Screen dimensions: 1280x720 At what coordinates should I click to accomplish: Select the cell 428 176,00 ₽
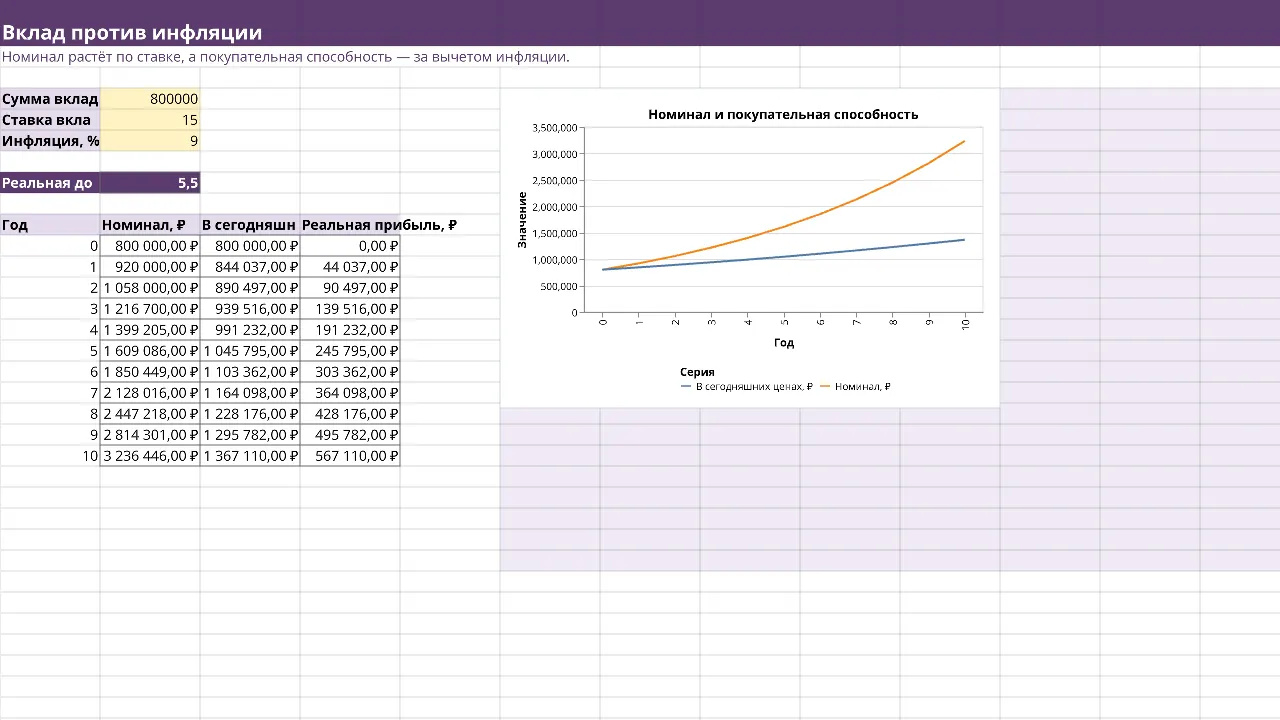[x=350, y=414]
